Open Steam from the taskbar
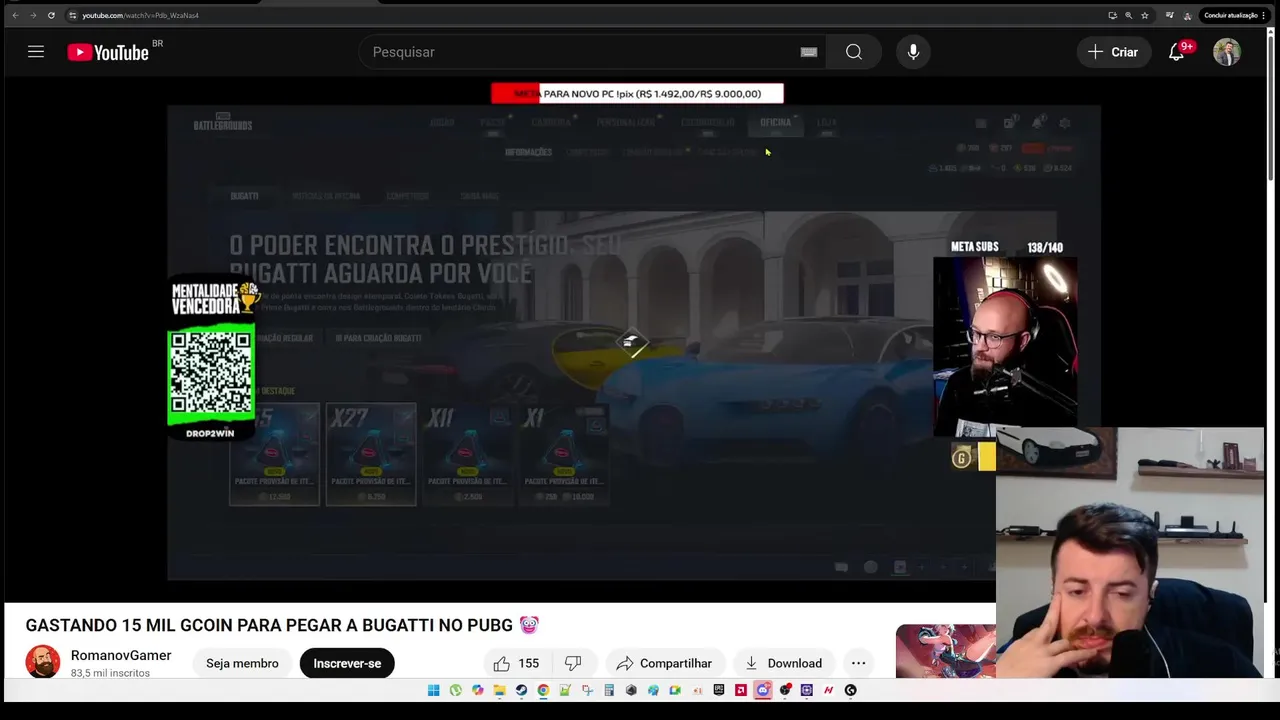The image size is (1280, 720). point(522,690)
